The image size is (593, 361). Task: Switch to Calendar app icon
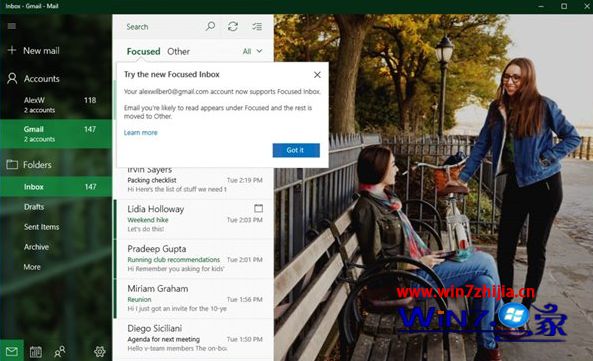click(x=36, y=352)
